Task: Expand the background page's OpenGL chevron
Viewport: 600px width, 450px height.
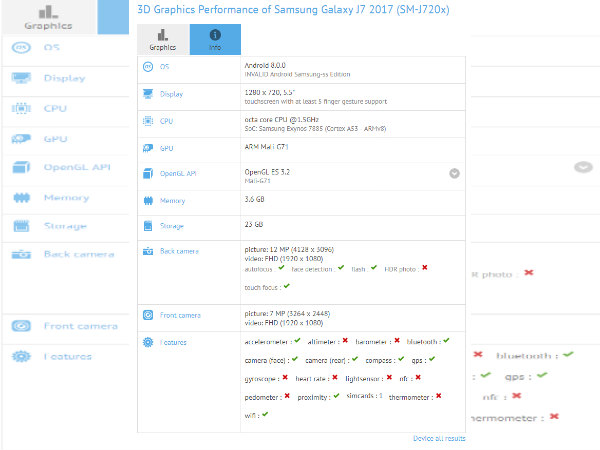Action: [x=583, y=167]
